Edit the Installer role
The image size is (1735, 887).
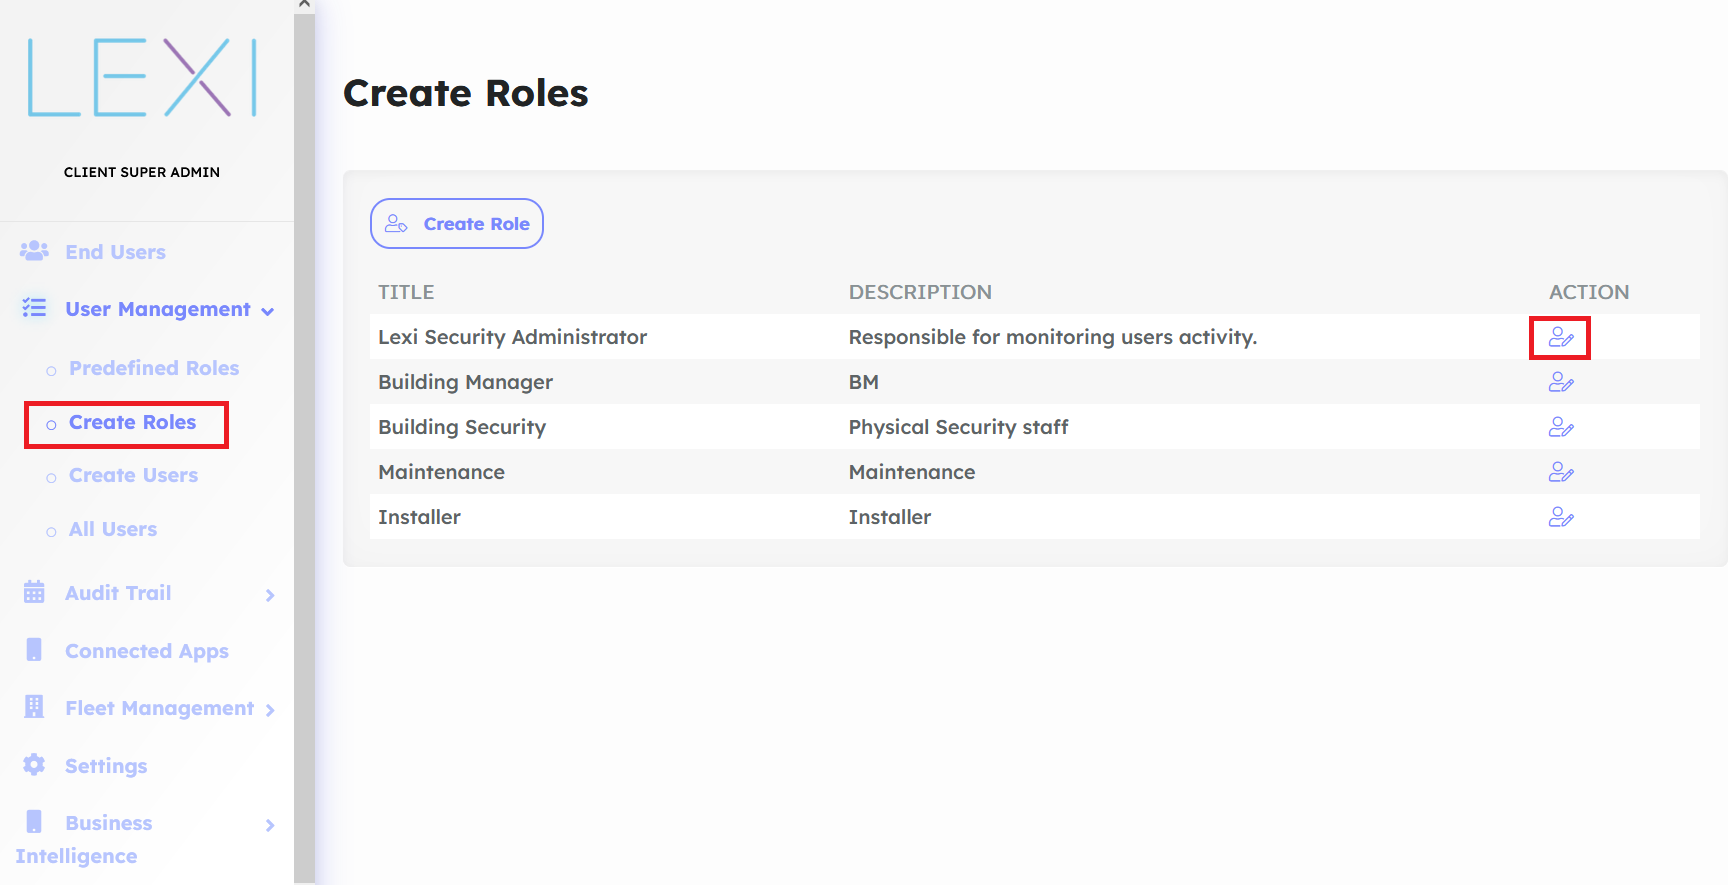click(x=1560, y=518)
